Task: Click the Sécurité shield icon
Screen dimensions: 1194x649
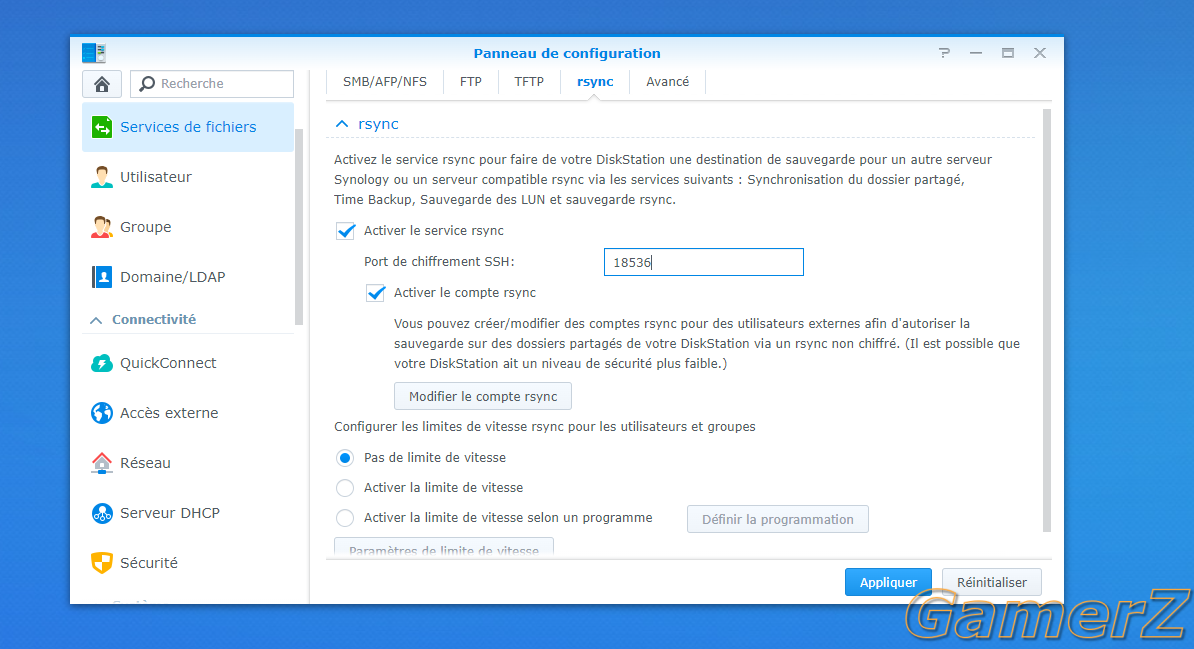Action: (101, 563)
